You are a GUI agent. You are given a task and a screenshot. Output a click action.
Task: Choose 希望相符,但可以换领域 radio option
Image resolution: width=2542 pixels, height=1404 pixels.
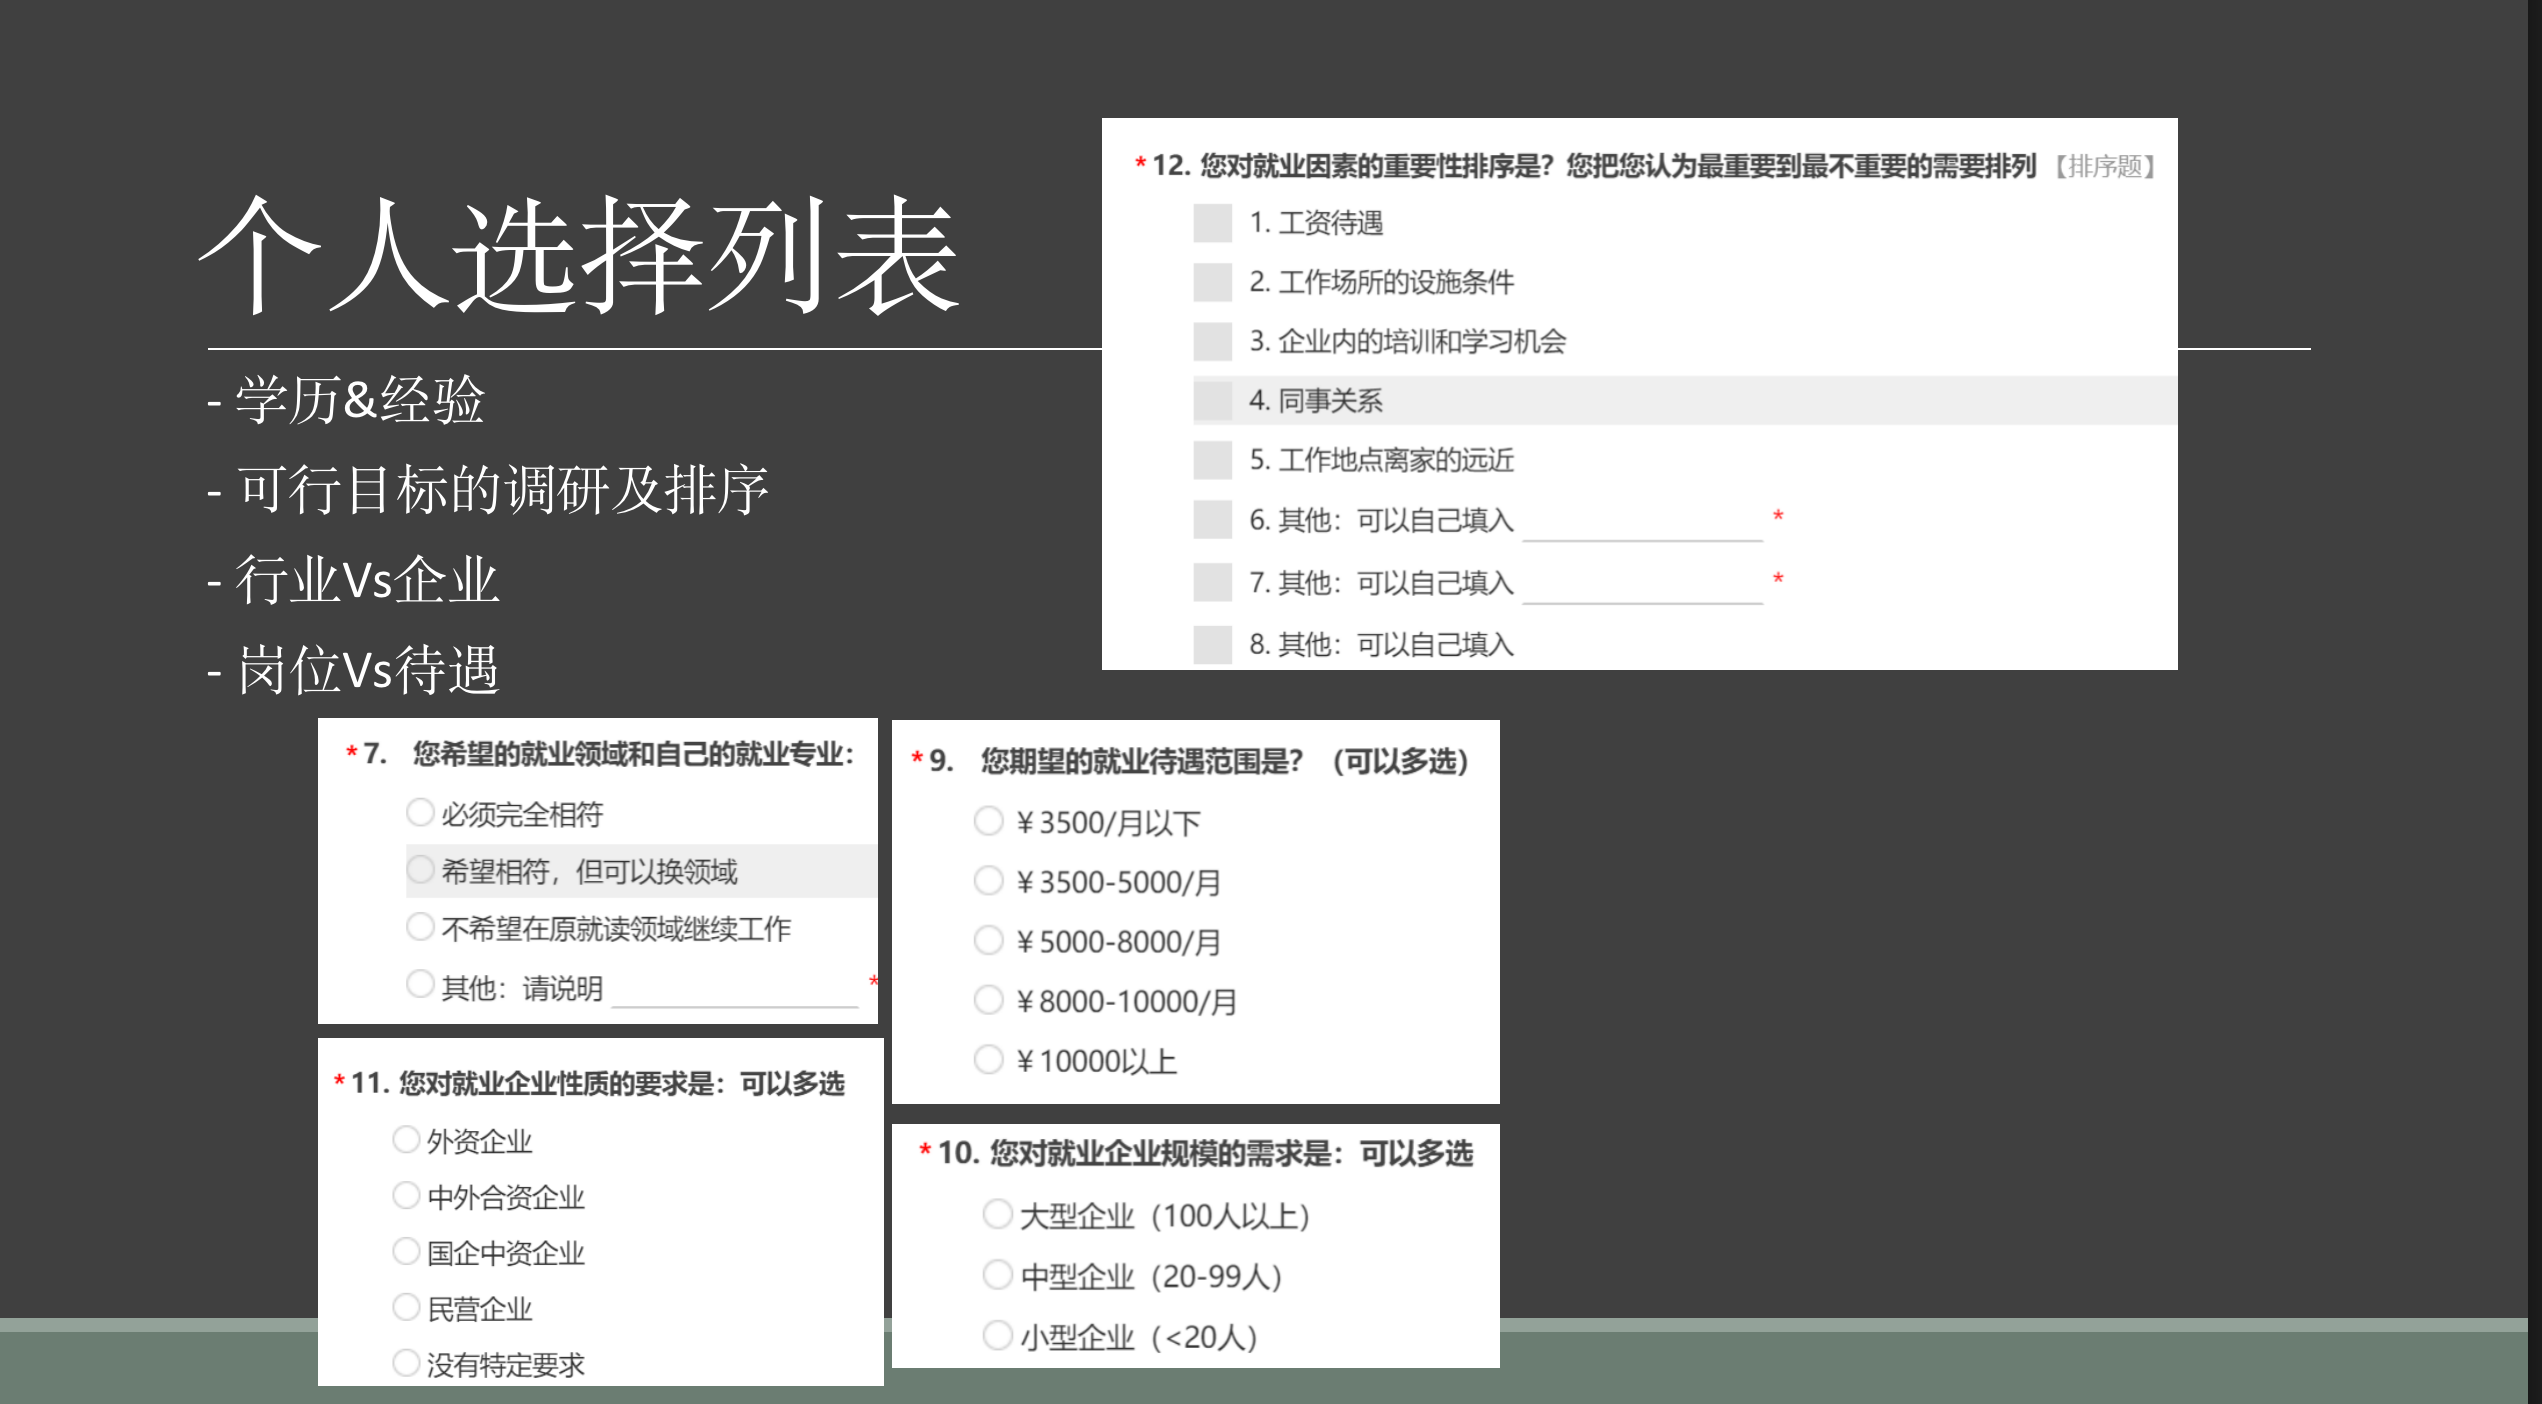tap(420, 870)
